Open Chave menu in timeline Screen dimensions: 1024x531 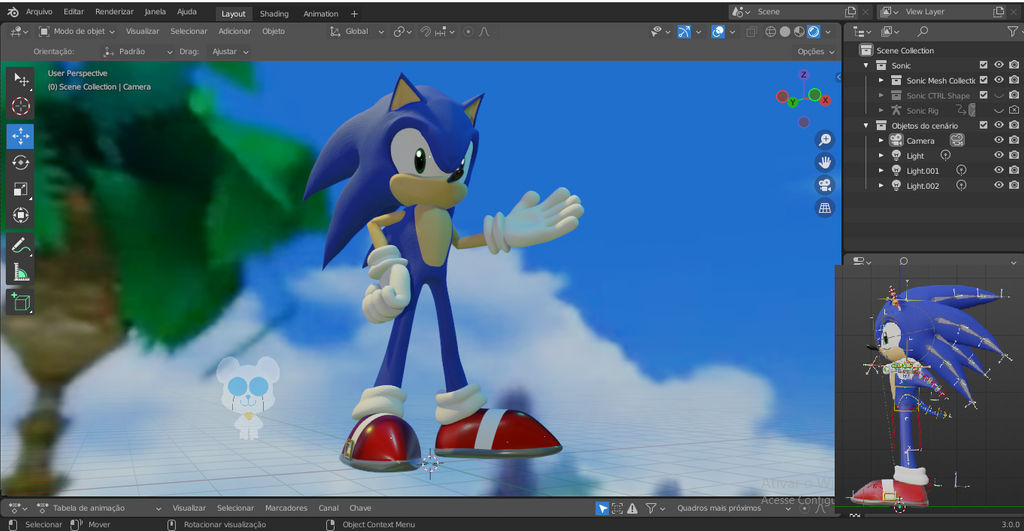(x=360, y=508)
